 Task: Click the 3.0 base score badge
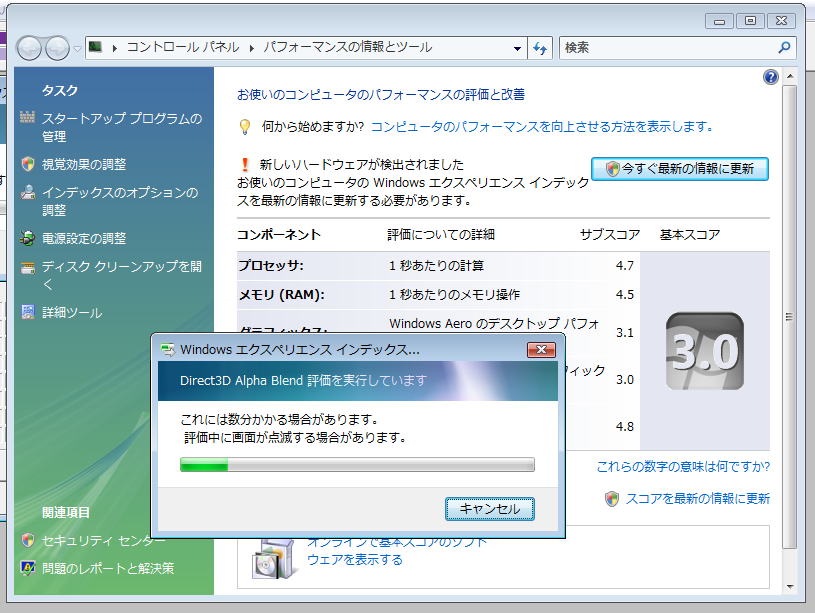click(705, 351)
